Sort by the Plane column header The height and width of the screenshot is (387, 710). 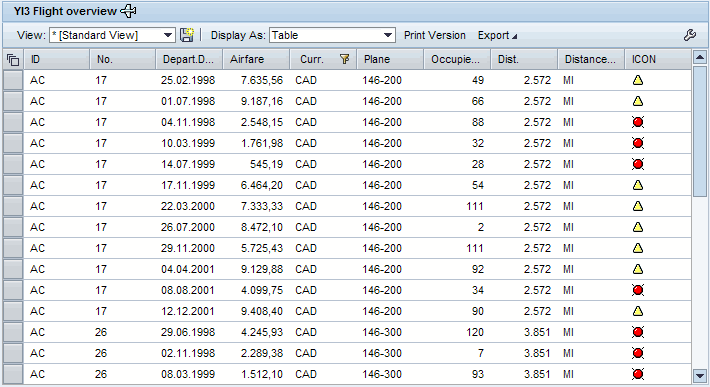point(390,59)
